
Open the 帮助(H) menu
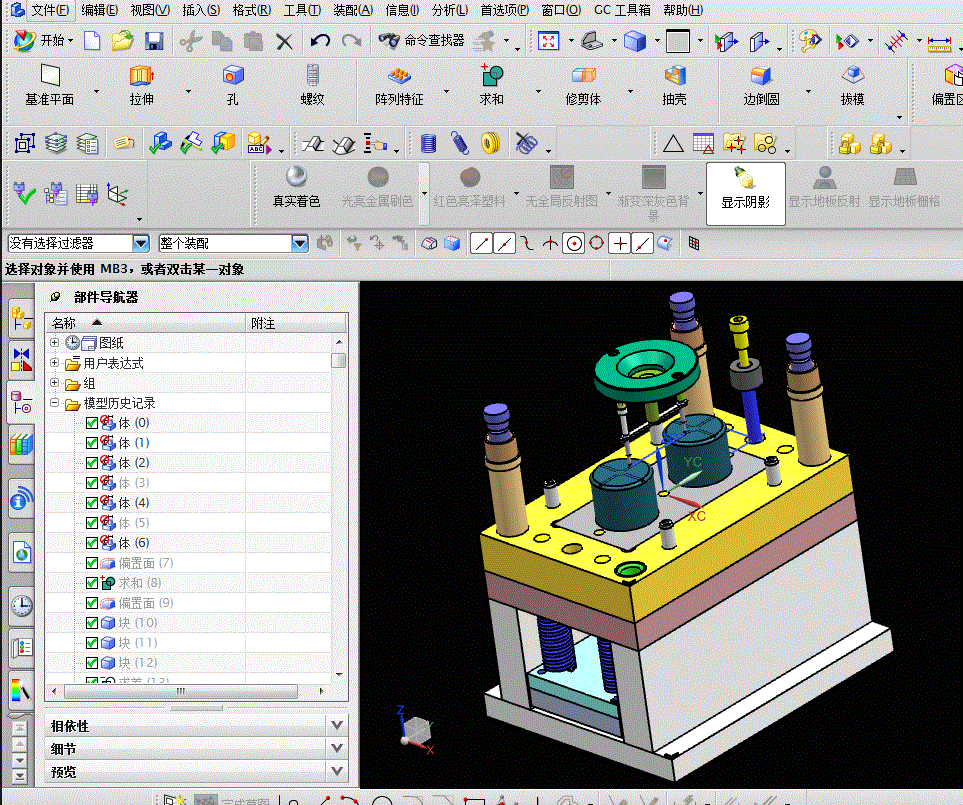pos(683,10)
